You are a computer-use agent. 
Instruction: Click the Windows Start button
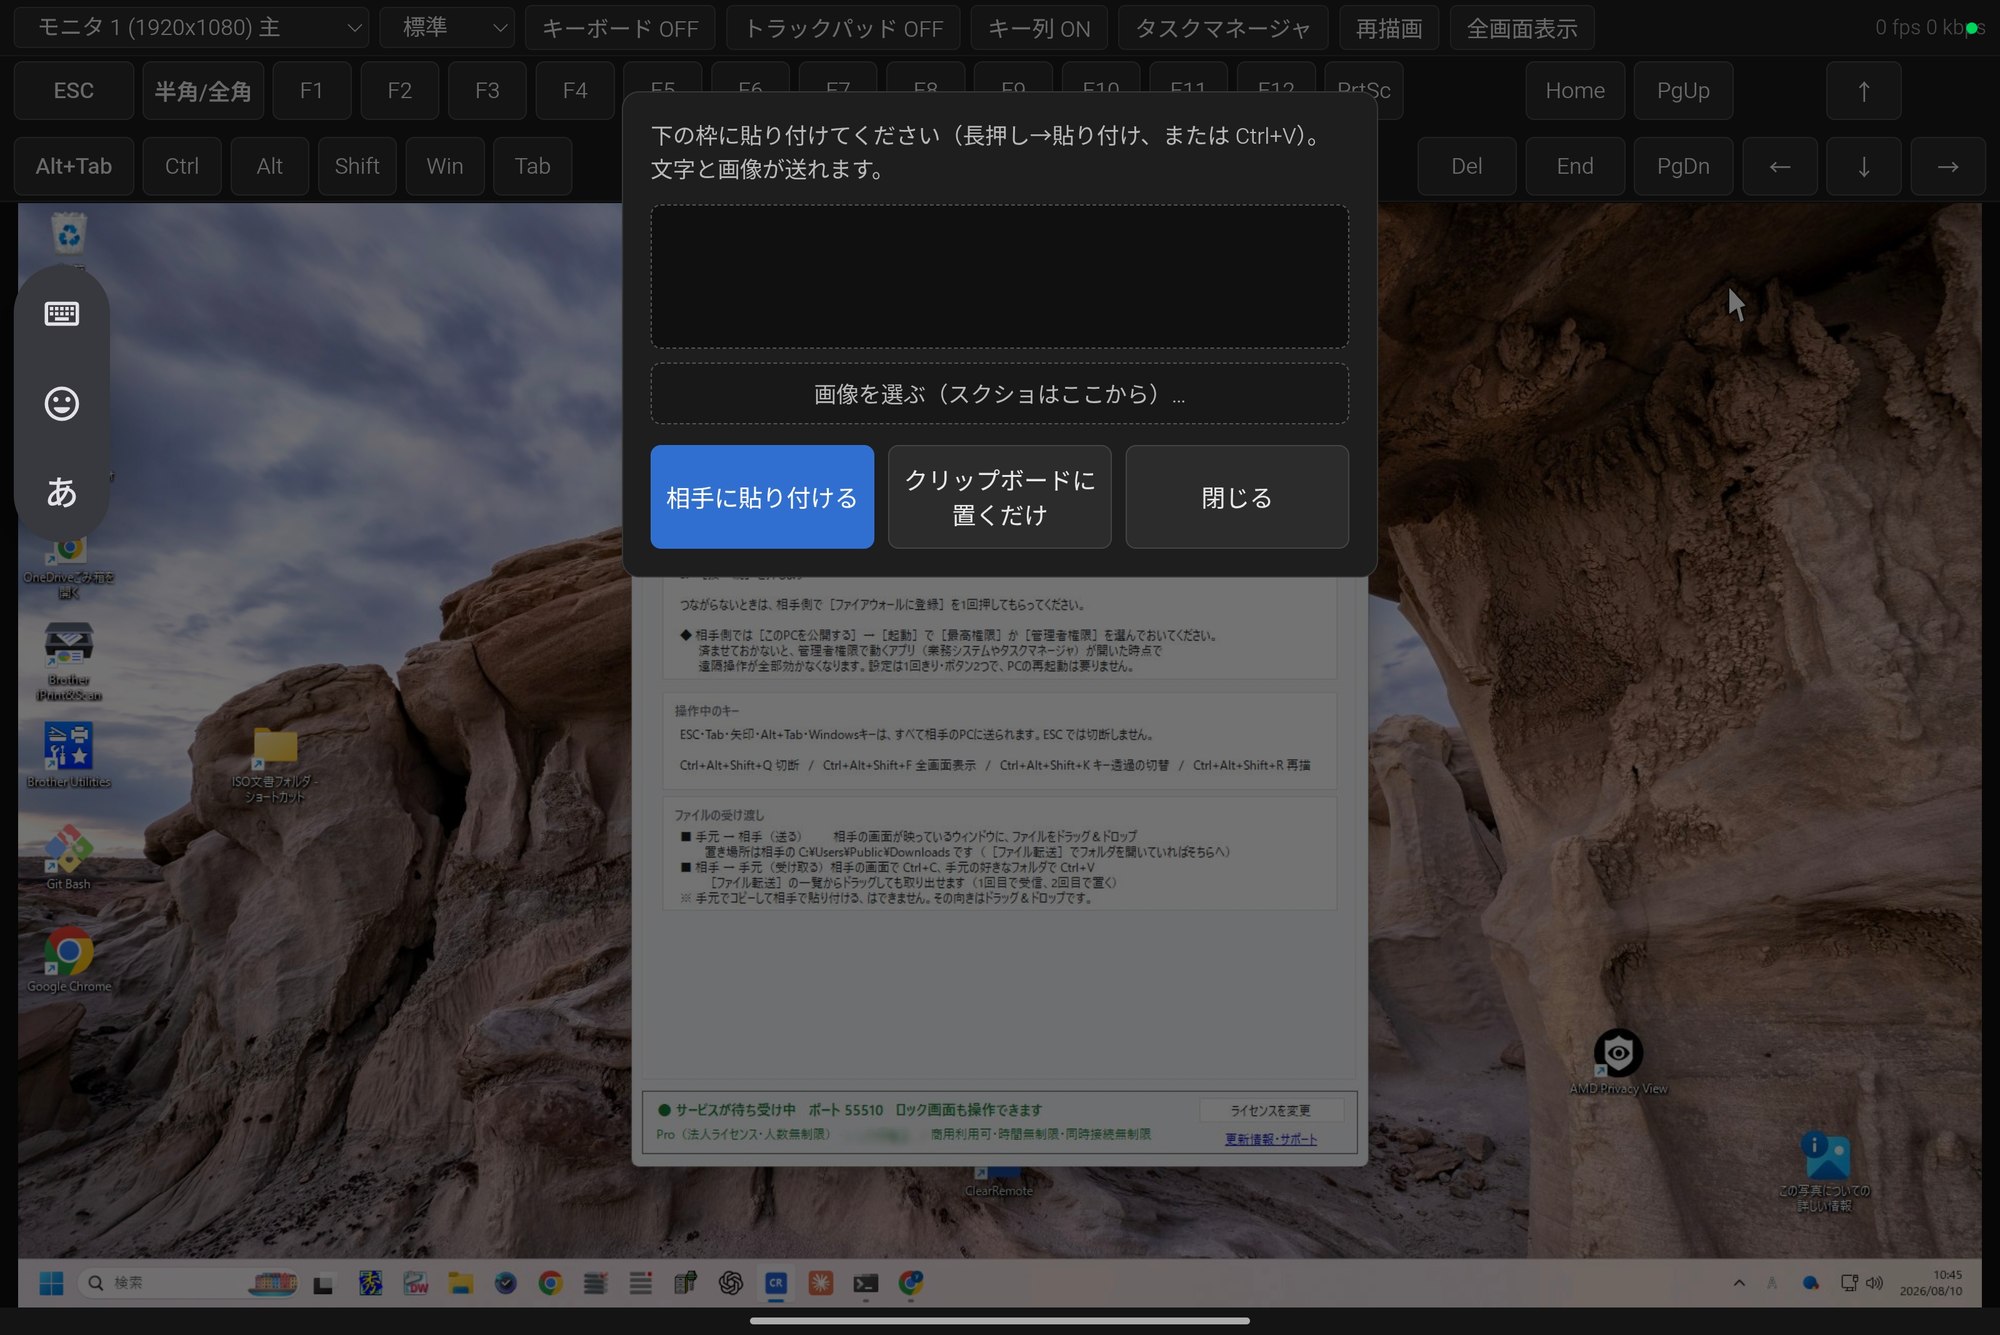point(51,1283)
